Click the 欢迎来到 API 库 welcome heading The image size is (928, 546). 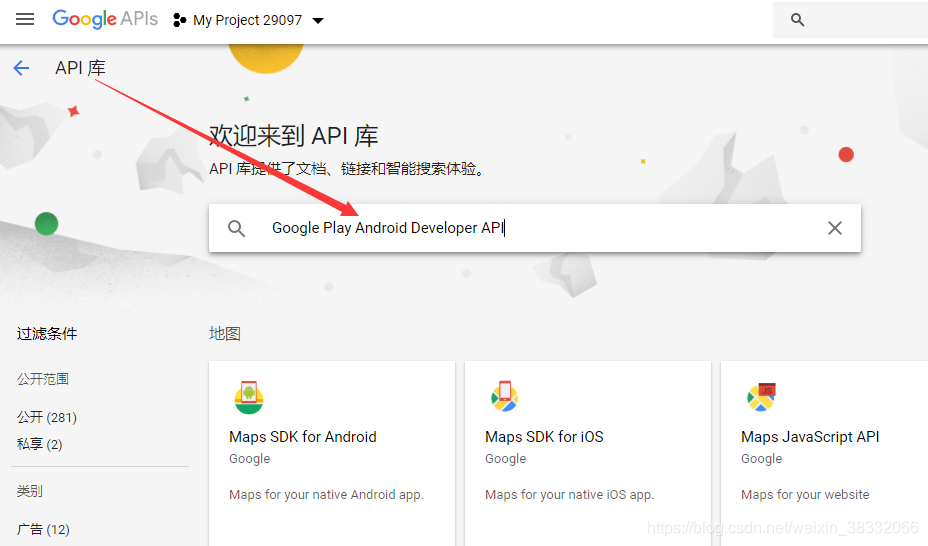pyautogui.click(x=294, y=135)
